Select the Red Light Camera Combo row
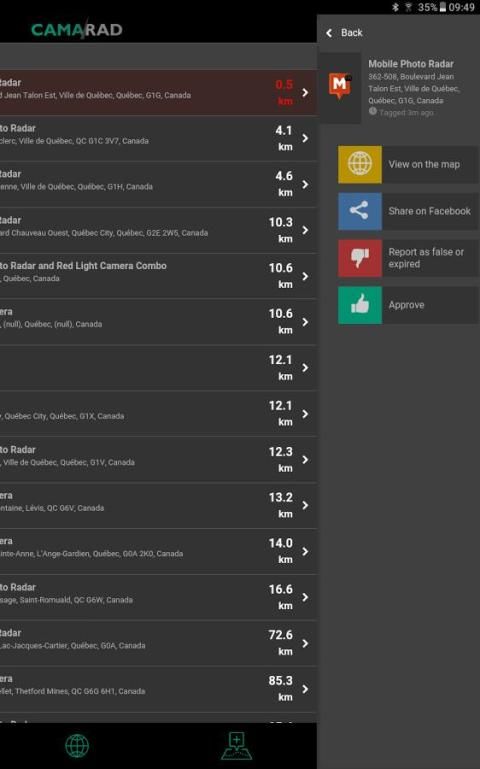This screenshot has width=480, height=769. [158, 276]
